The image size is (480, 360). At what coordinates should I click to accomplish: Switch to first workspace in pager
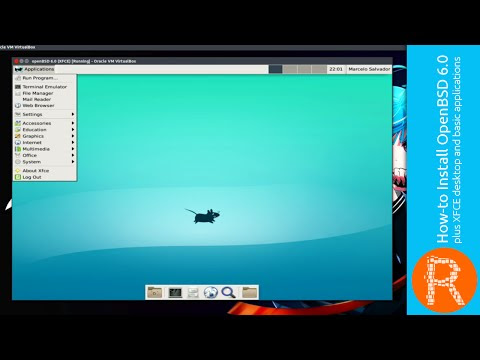[276, 69]
